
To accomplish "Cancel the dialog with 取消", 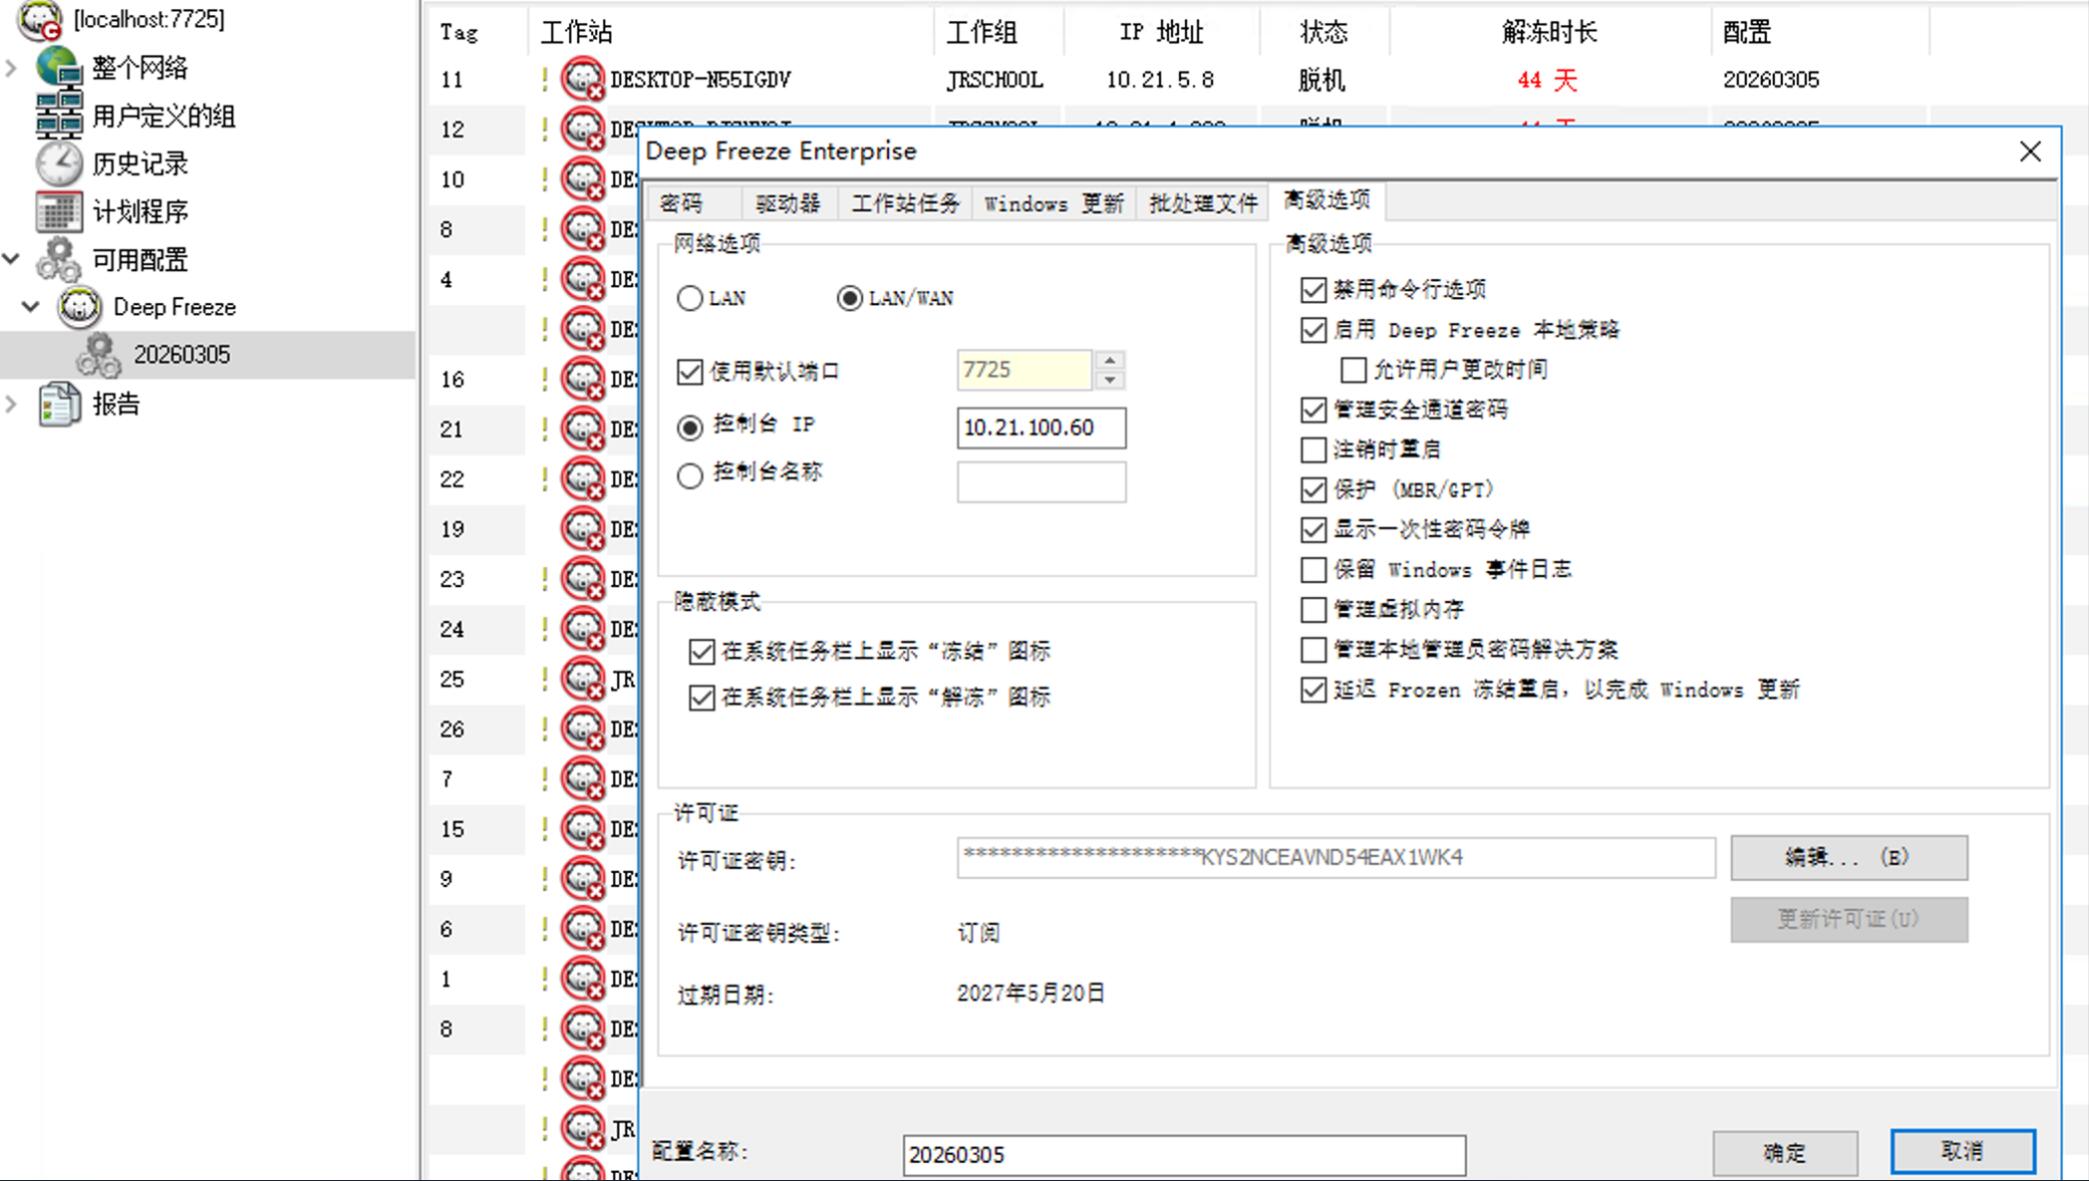I will point(1962,1151).
